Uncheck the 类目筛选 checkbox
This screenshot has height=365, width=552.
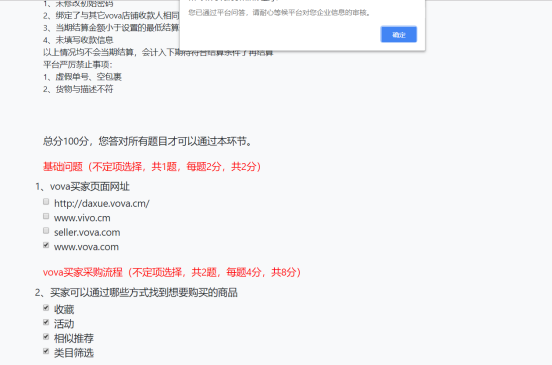pyautogui.click(x=46, y=351)
